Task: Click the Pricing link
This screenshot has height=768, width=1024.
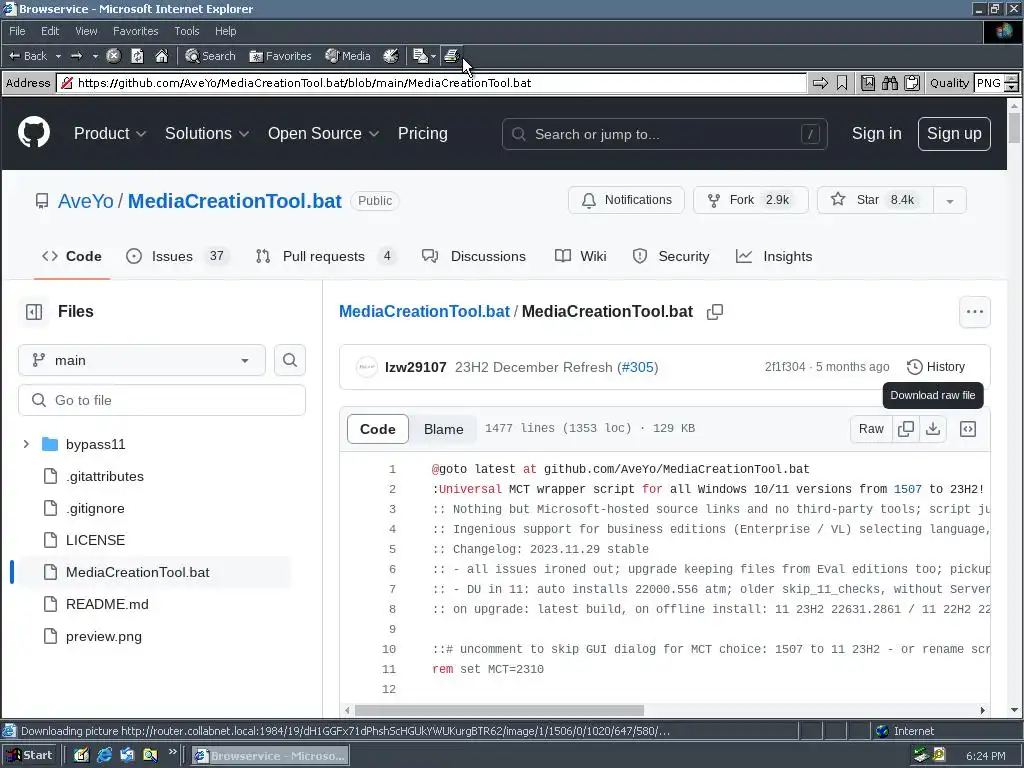Action: [x=423, y=133]
